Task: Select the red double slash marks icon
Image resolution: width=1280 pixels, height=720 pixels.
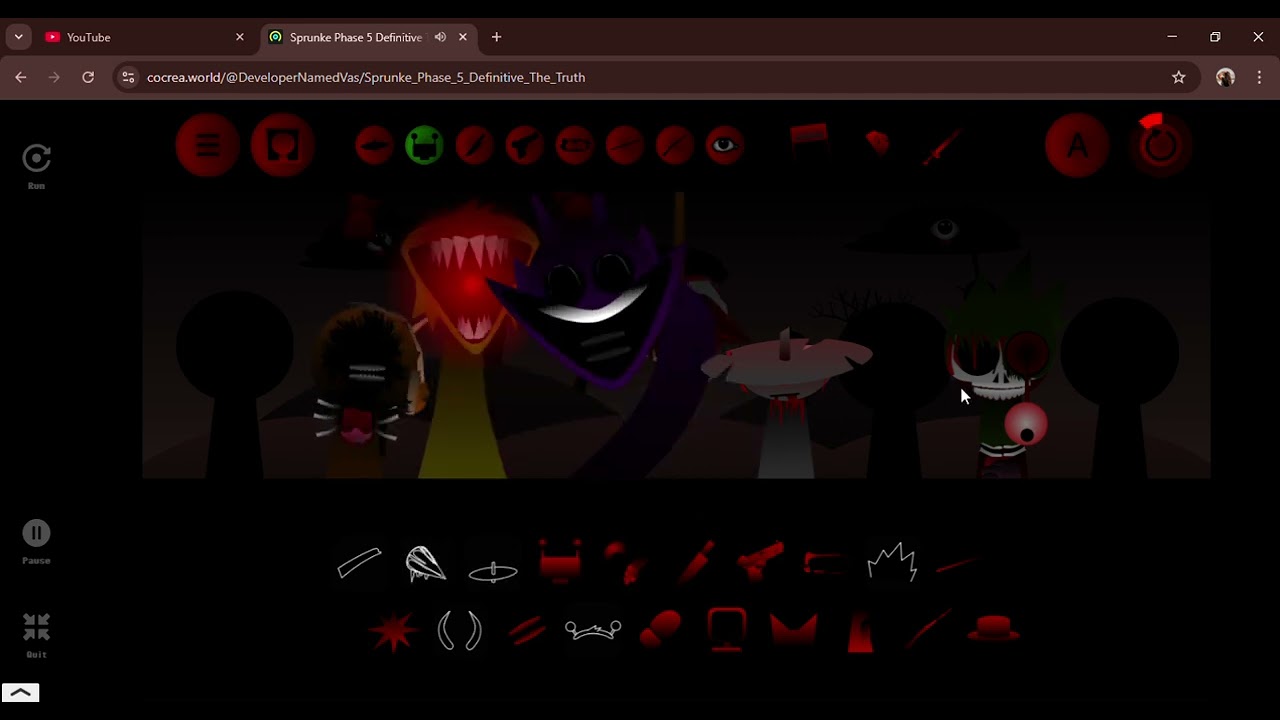Action: [x=526, y=630]
